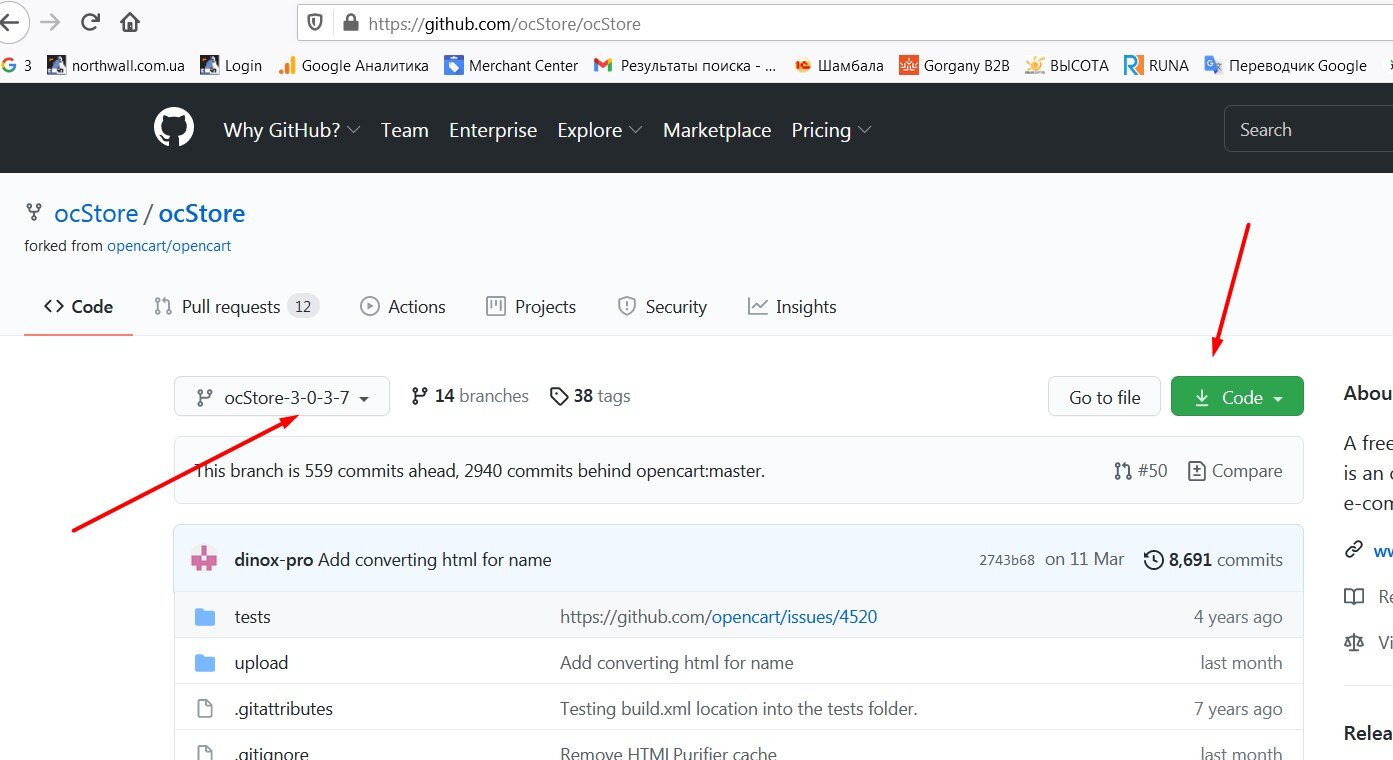Open northwall.com.ua bookmark
The height and width of the screenshot is (760, 1393).
click(116, 65)
